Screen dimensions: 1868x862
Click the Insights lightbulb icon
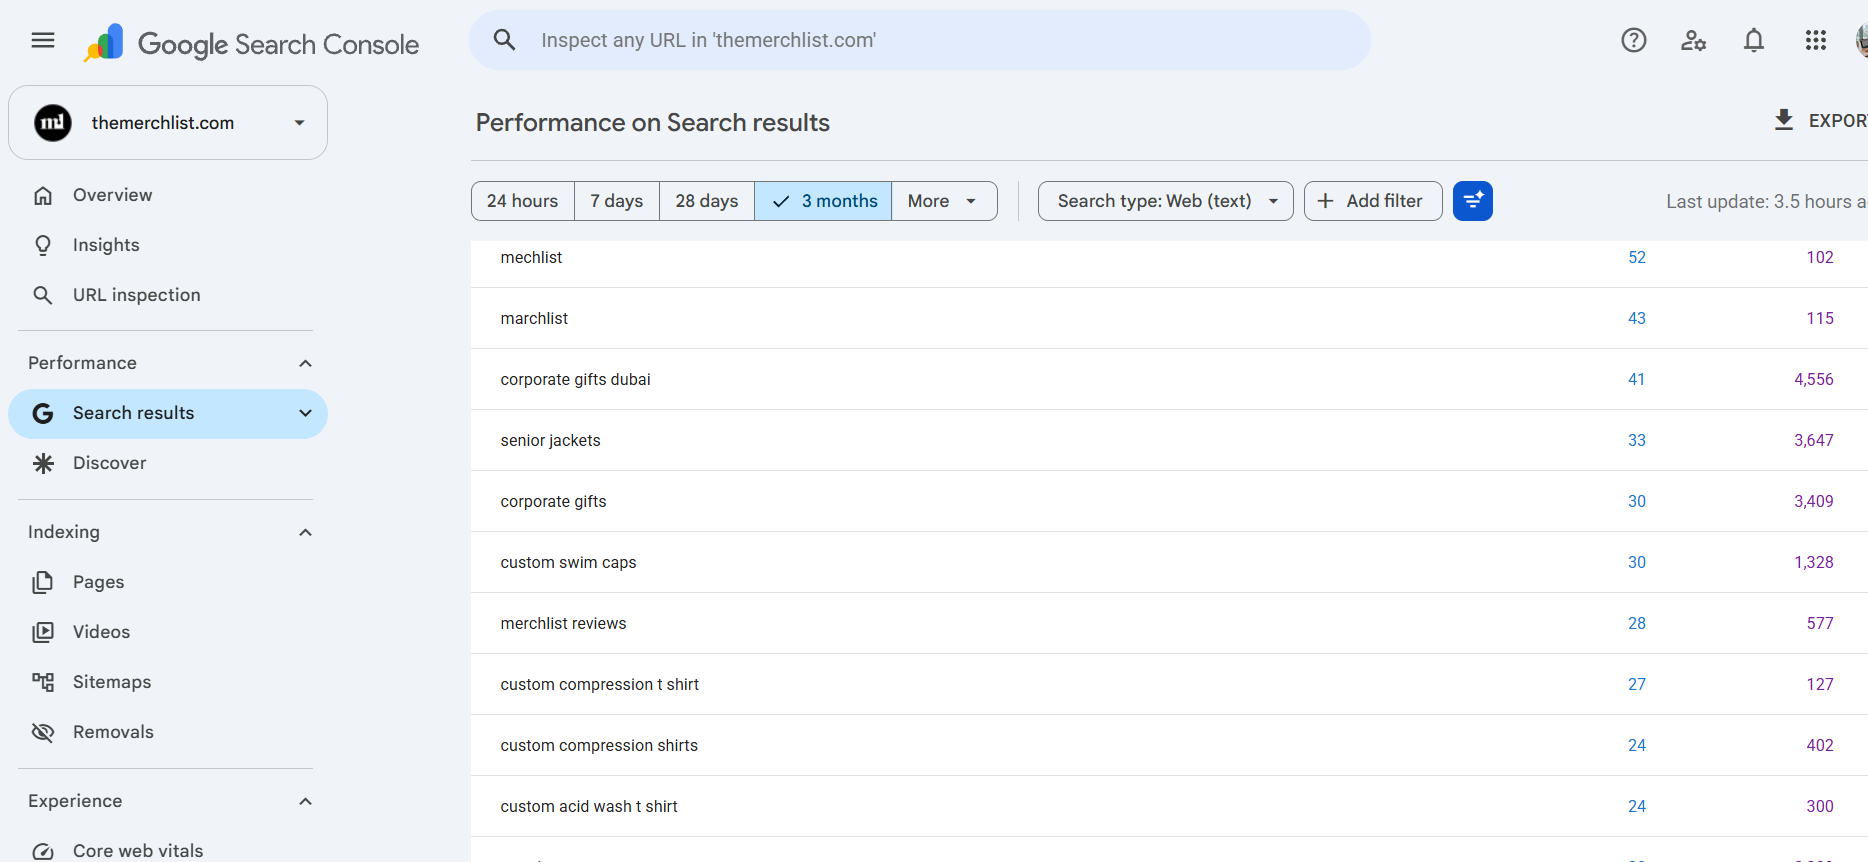click(x=43, y=245)
